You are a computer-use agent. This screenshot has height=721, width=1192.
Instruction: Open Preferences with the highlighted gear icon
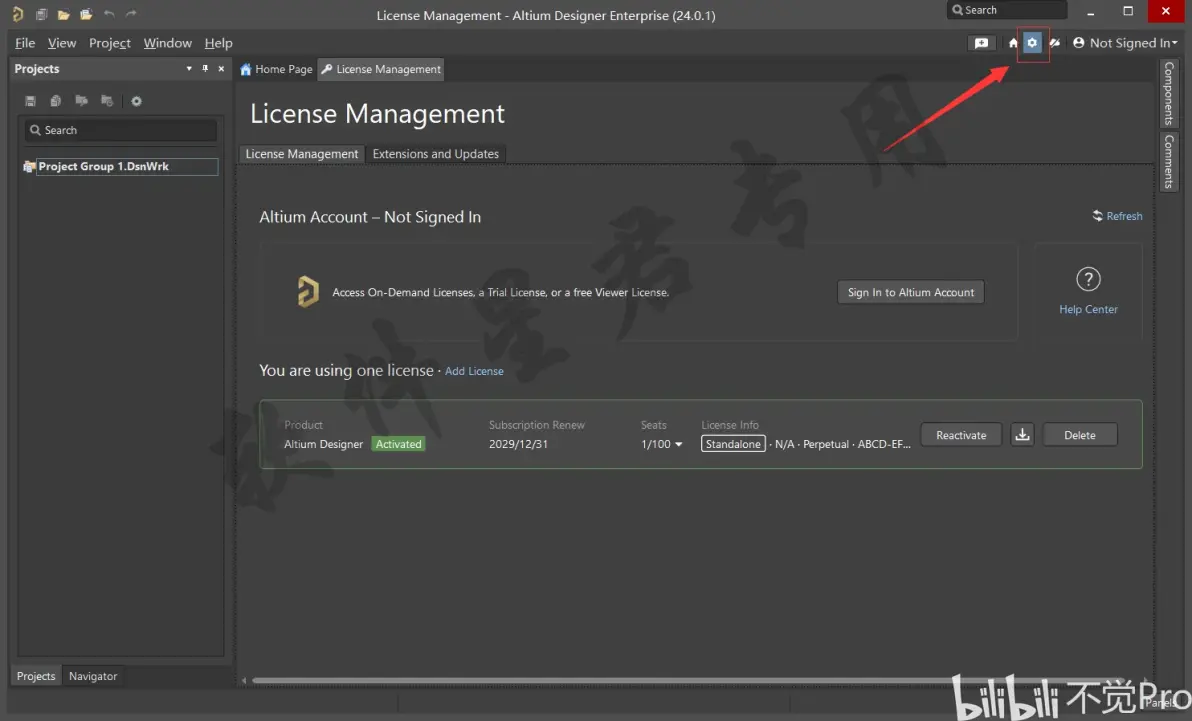[1032, 43]
